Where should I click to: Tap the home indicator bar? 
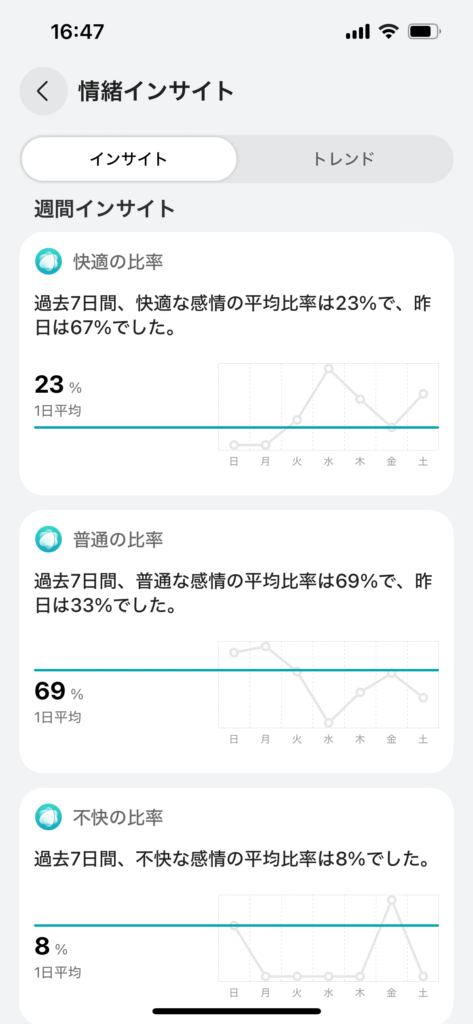tap(236, 1011)
